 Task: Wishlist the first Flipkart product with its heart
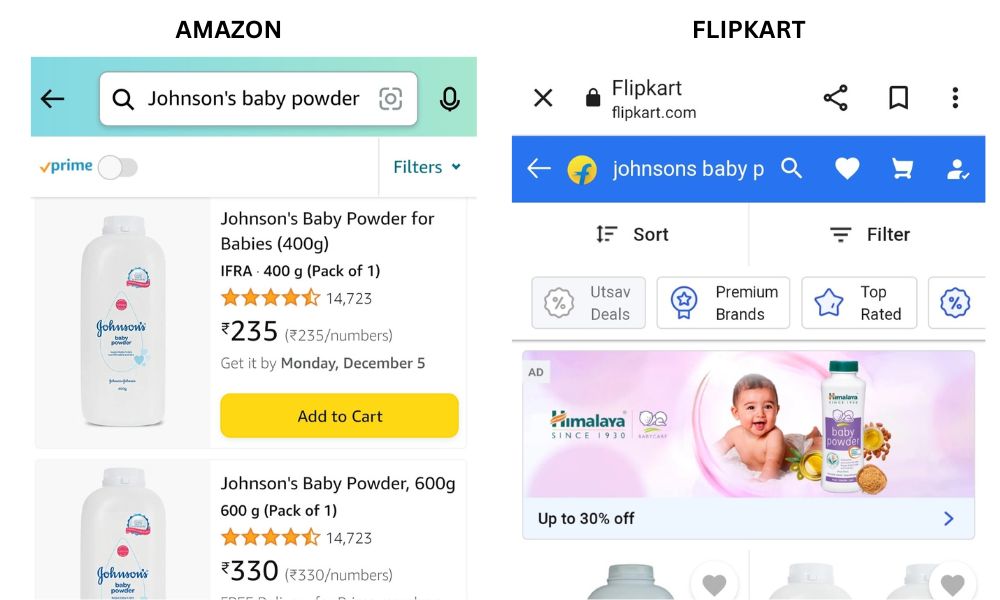point(714,582)
